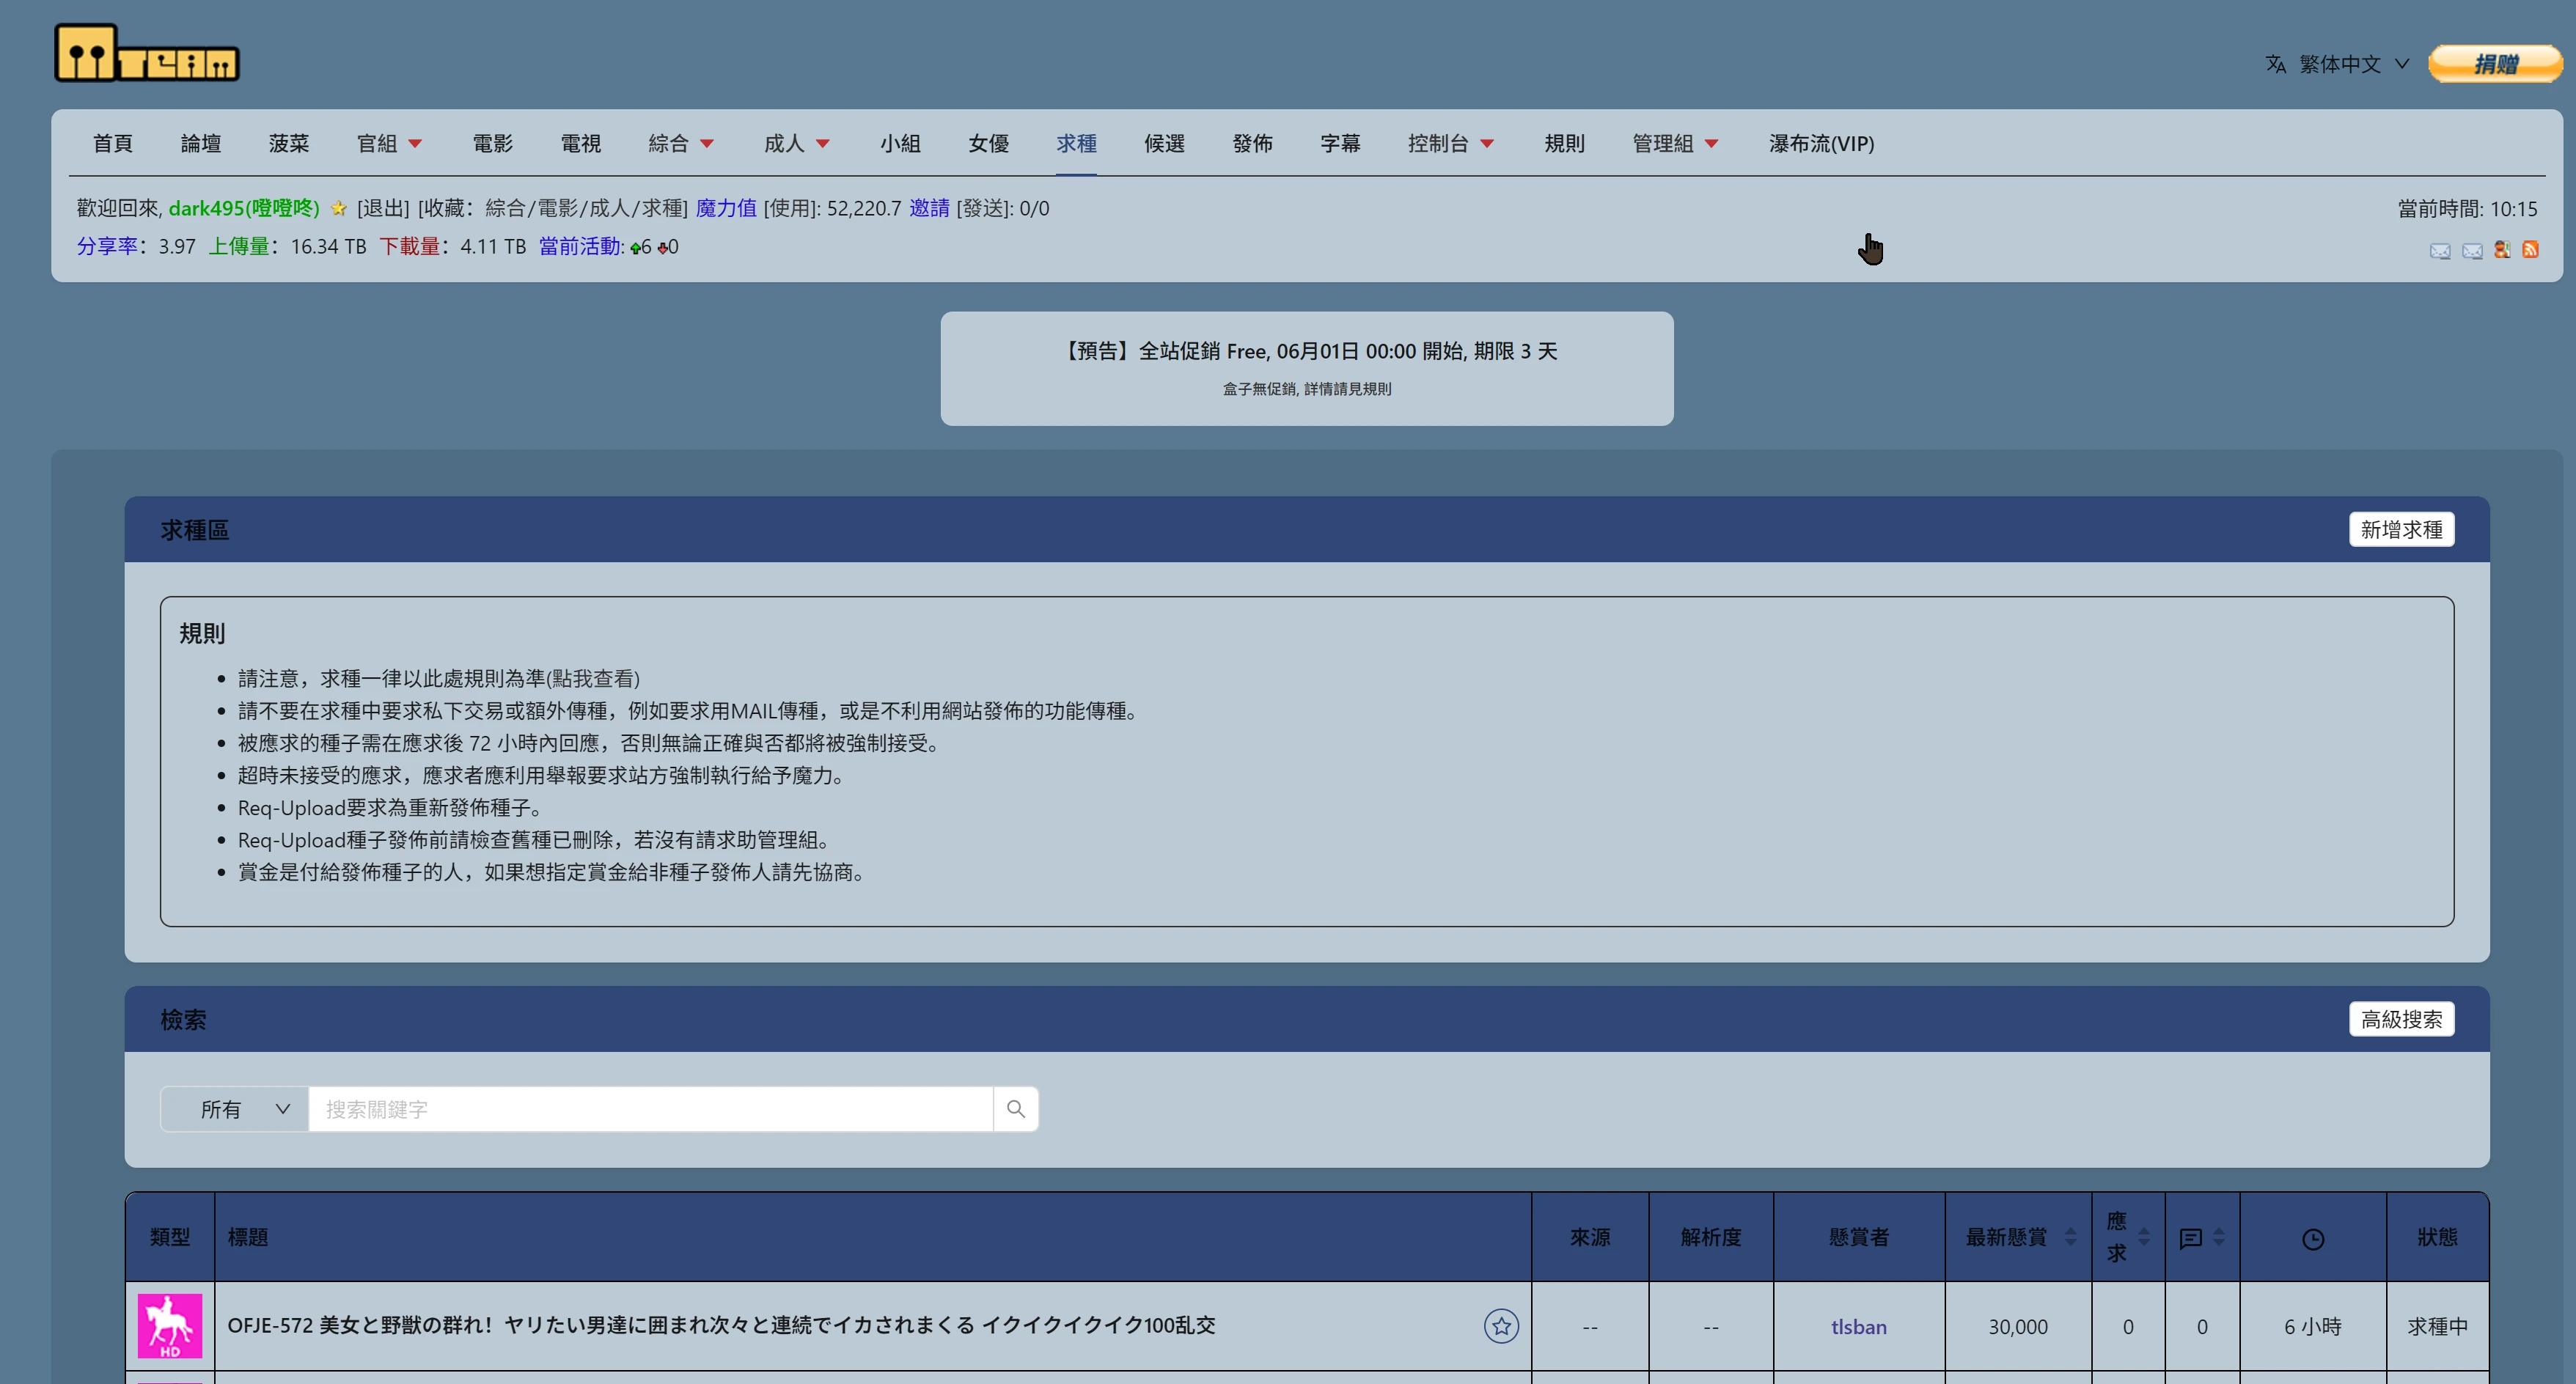Toggle the bookmark star on OFJE-572 row
Image resolution: width=2576 pixels, height=1384 pixels.
coord(1501,1325)
